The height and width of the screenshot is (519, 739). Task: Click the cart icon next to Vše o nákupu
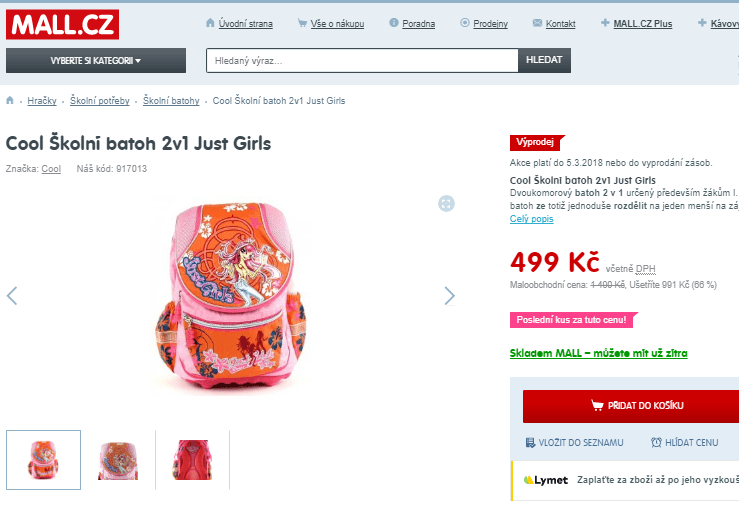(302, 23)
